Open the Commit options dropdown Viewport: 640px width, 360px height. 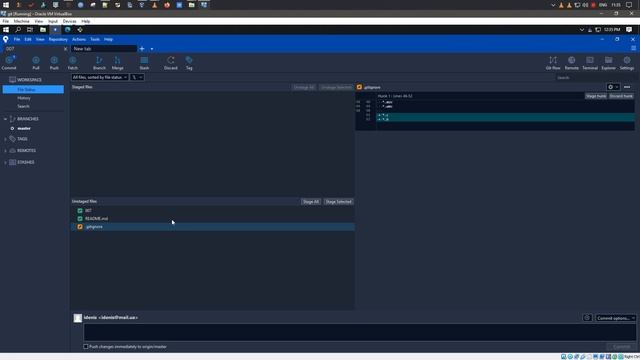point(616,318)
